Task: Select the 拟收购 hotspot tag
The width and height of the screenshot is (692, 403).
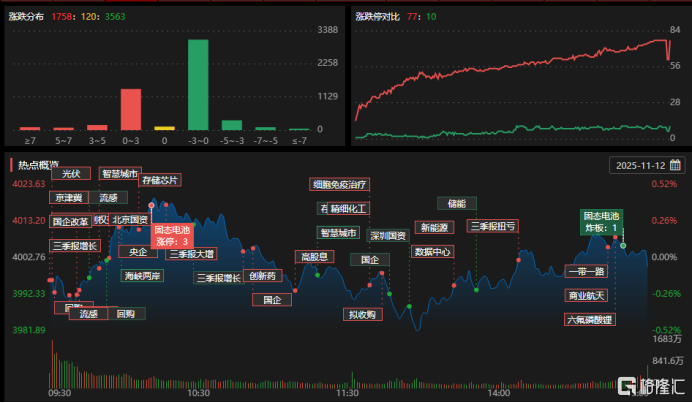Action: coord(361,315)
